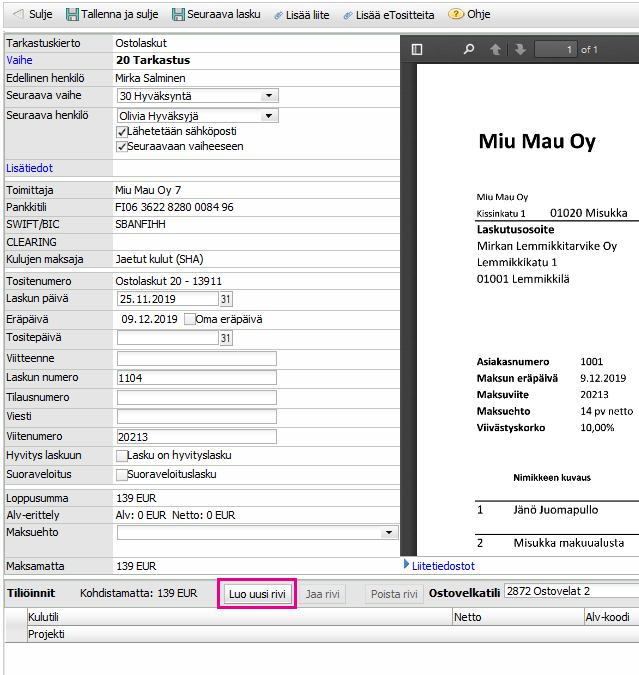Click the Viitteenne input field
This screenshot has height=675, width=639.
(x=197, y=359)
